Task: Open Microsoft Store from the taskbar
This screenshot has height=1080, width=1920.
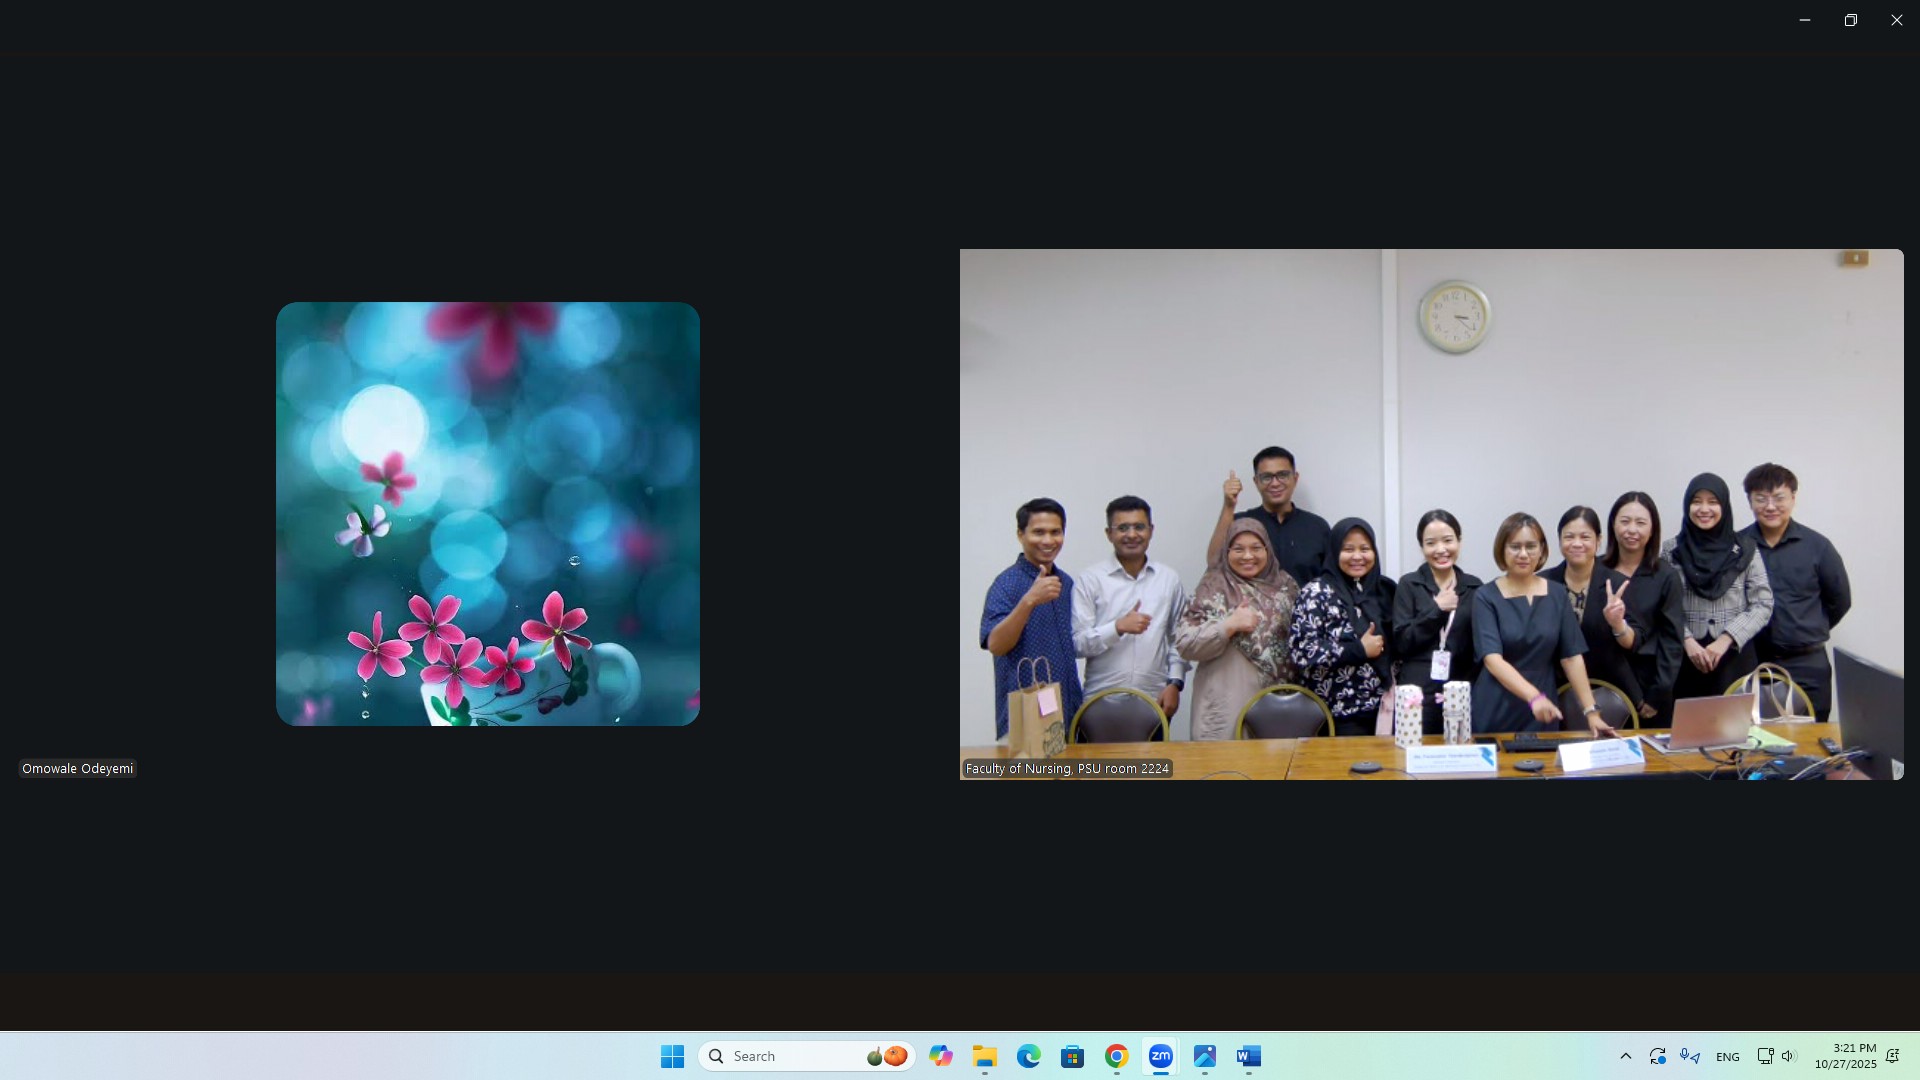Action: [1072, 1056]
